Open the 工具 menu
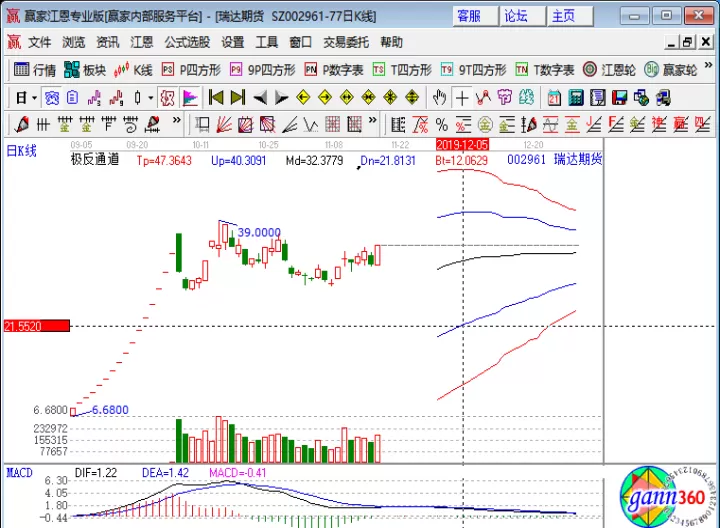 tap(267, 42)
